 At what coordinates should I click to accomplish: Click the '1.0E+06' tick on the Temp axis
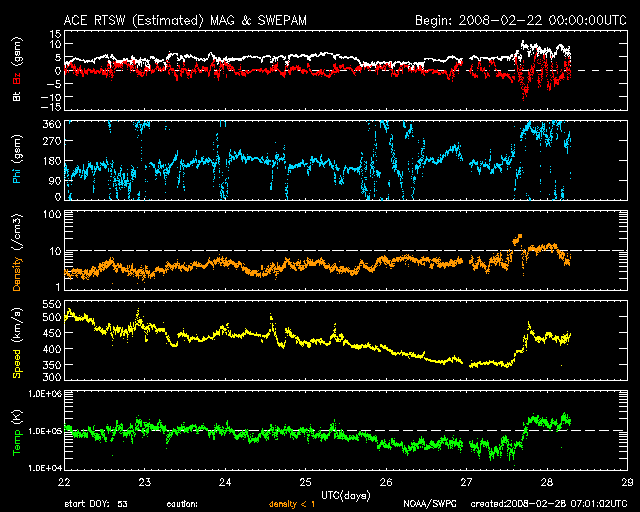tap(45, 394)
